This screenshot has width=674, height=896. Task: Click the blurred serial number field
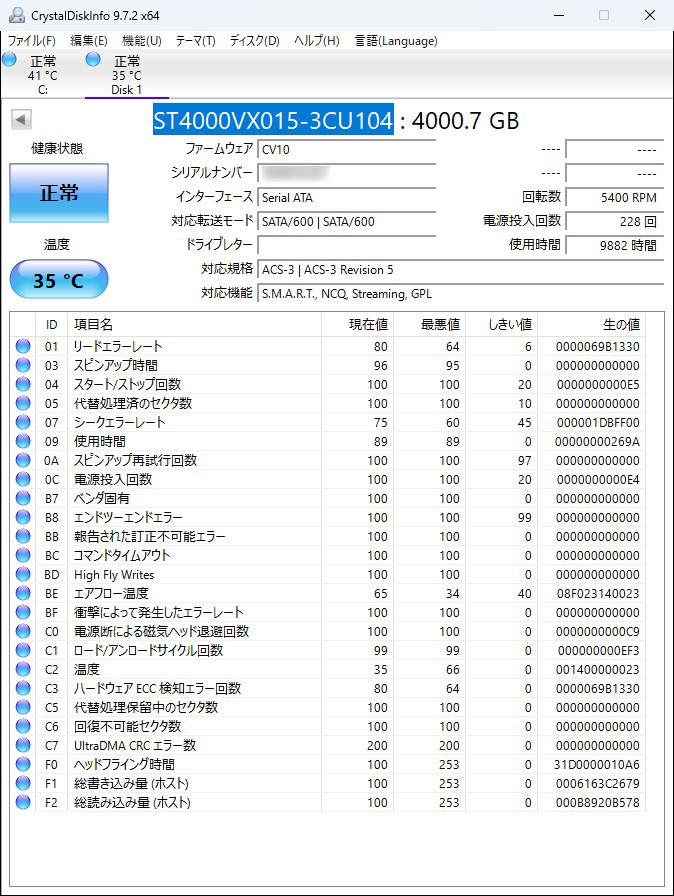[347, 173]
